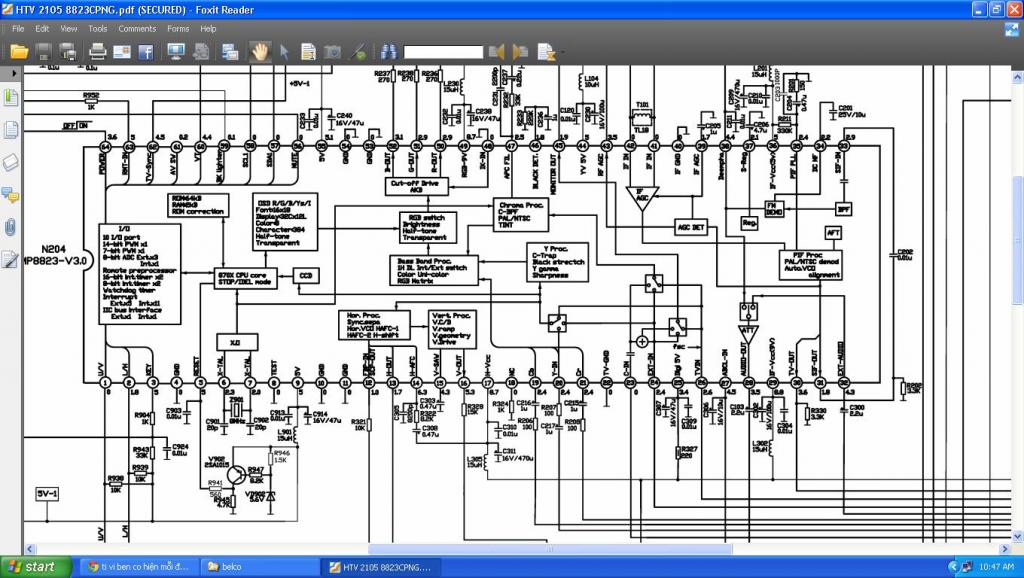Click the system tray expand arrow
The width and height of the screenshot is (1024, 578).
(953, 567)
